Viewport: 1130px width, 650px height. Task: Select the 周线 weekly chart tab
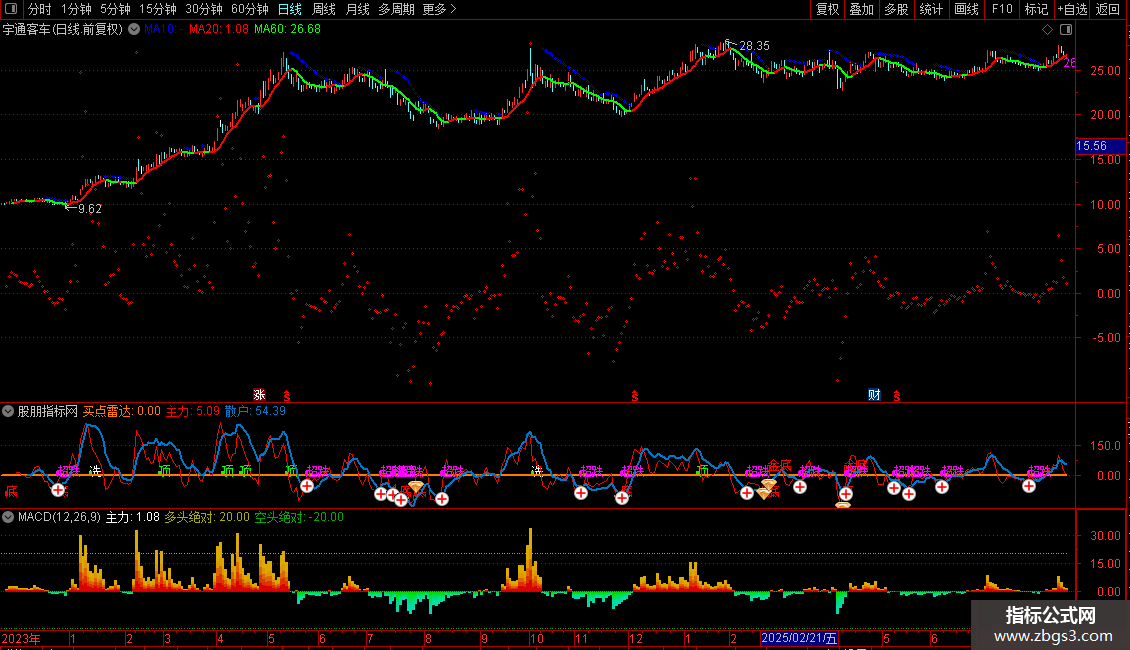(x=324, y=9)
